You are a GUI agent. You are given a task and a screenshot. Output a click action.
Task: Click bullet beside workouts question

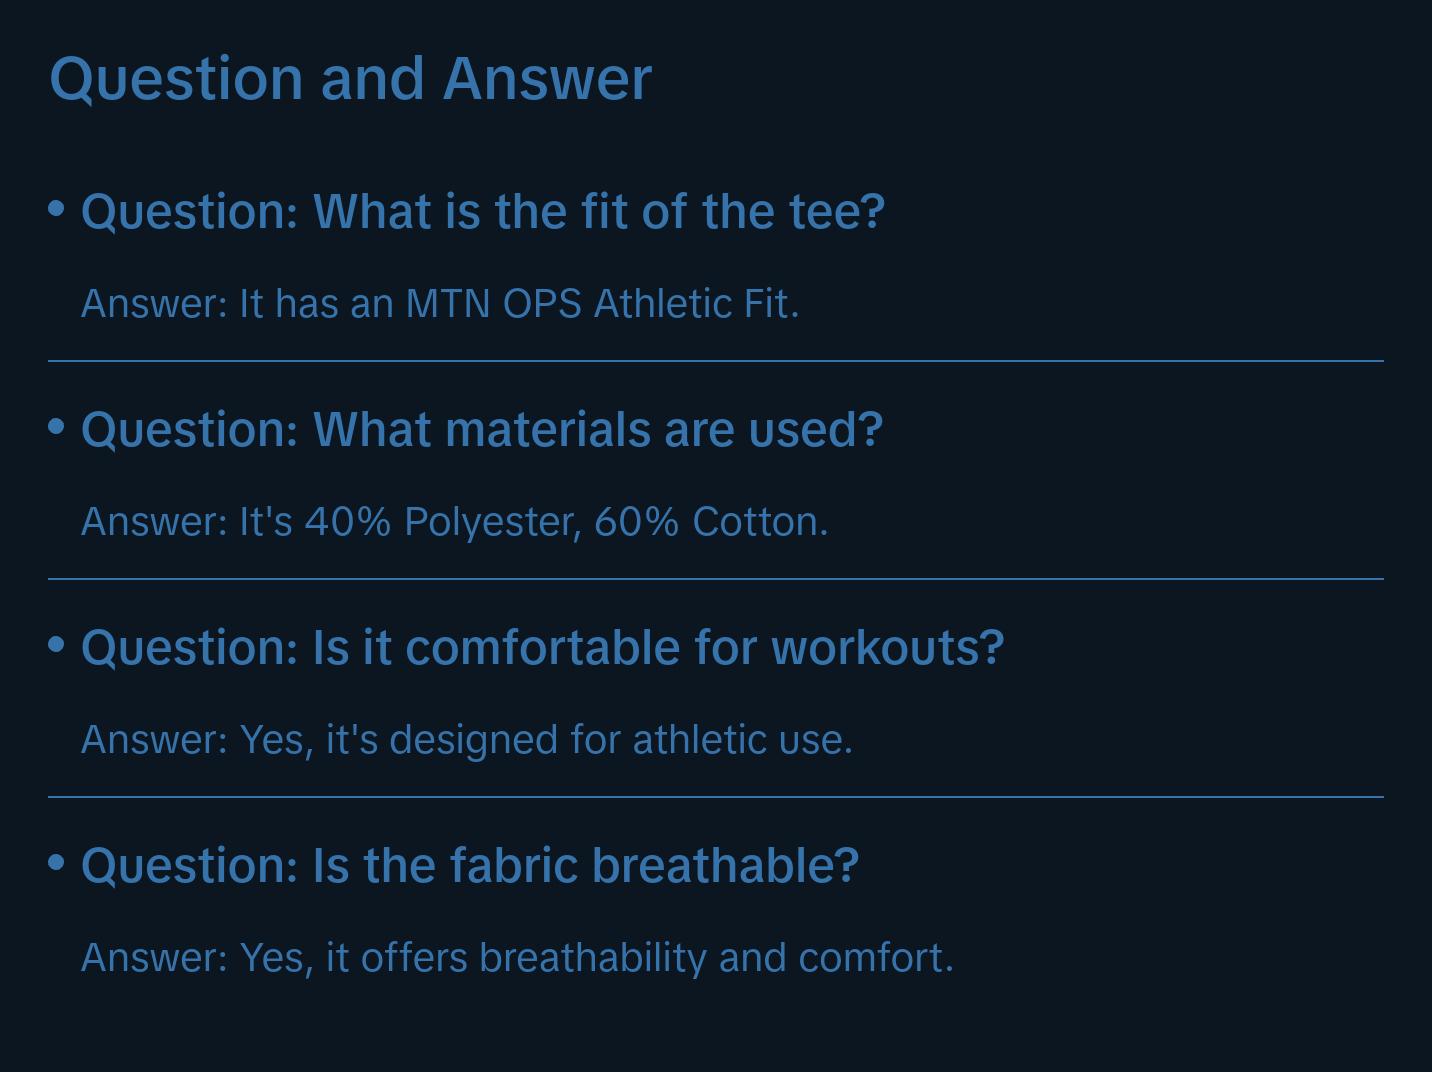[x=57, y=644]
